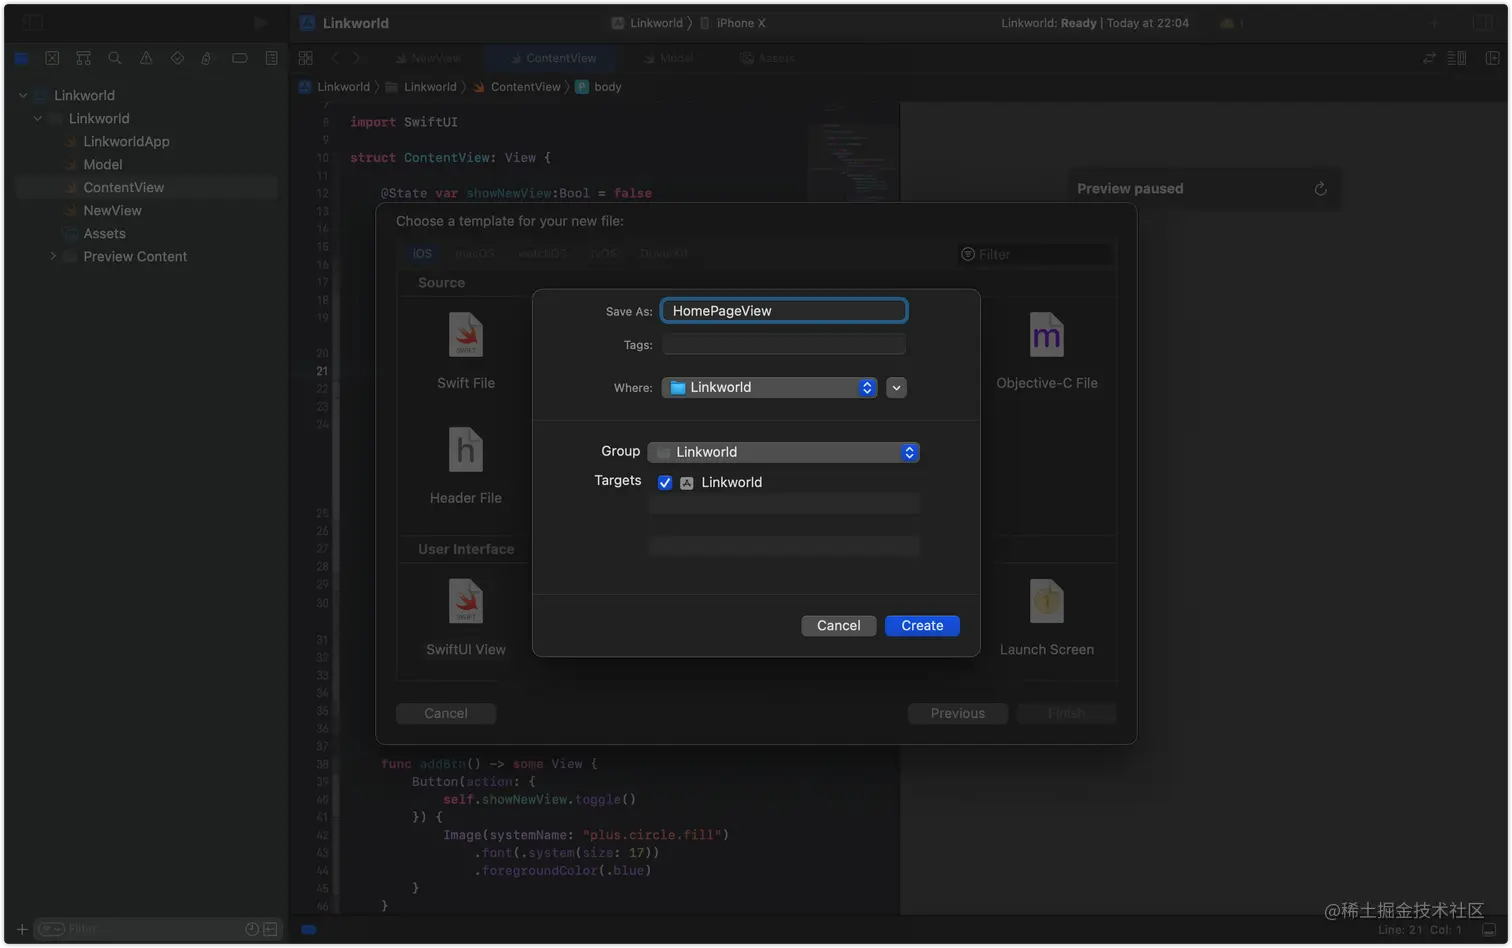Open the Source Control navigator icon
Screen dimensions: 1512x948
[52, 58]
